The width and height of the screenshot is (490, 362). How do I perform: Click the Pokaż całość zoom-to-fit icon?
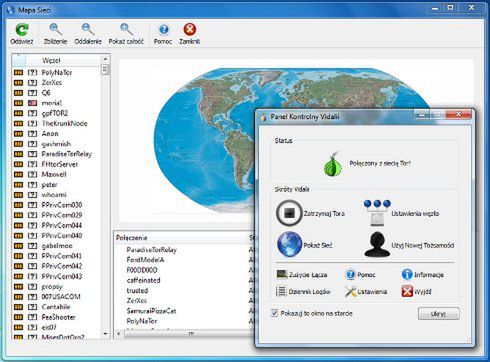(x=126, y=29)
